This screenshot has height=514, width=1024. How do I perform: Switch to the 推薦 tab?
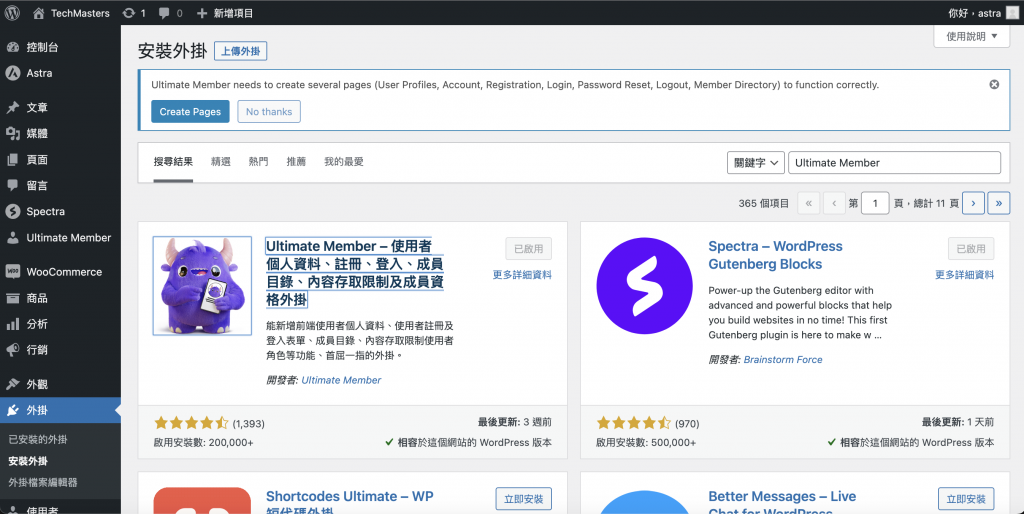tap(296, 161)
